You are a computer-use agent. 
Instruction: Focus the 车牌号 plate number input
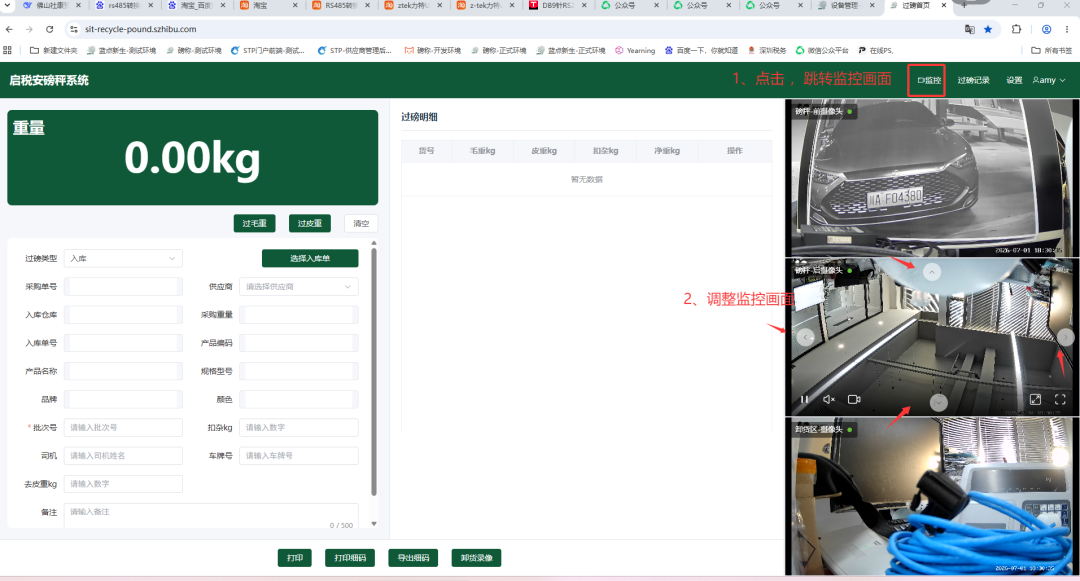tap(299, 456)
